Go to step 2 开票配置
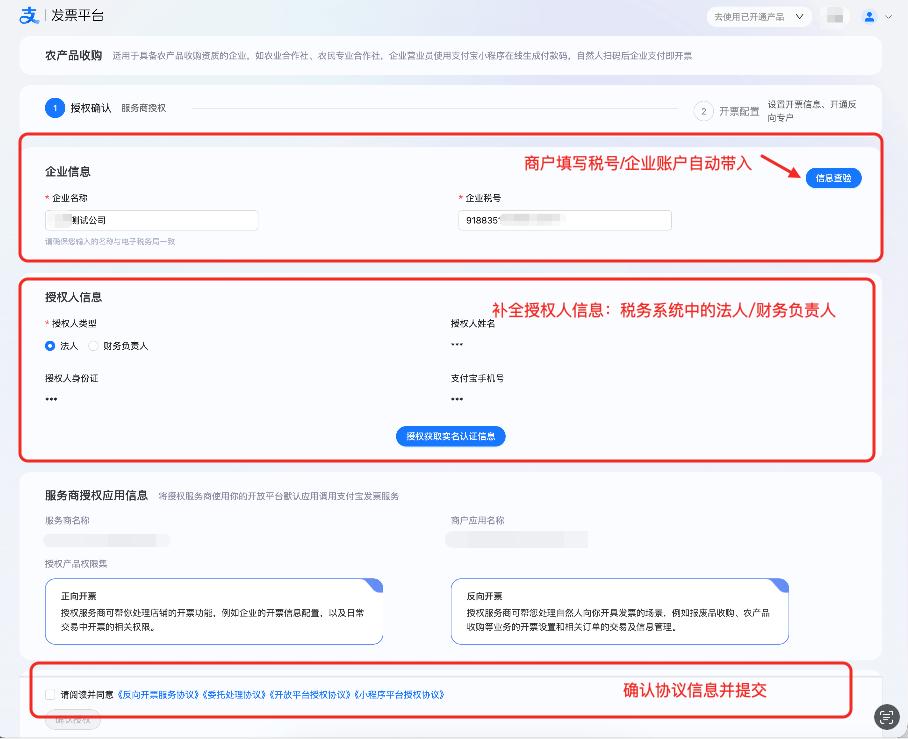 (x=726, y=111)
